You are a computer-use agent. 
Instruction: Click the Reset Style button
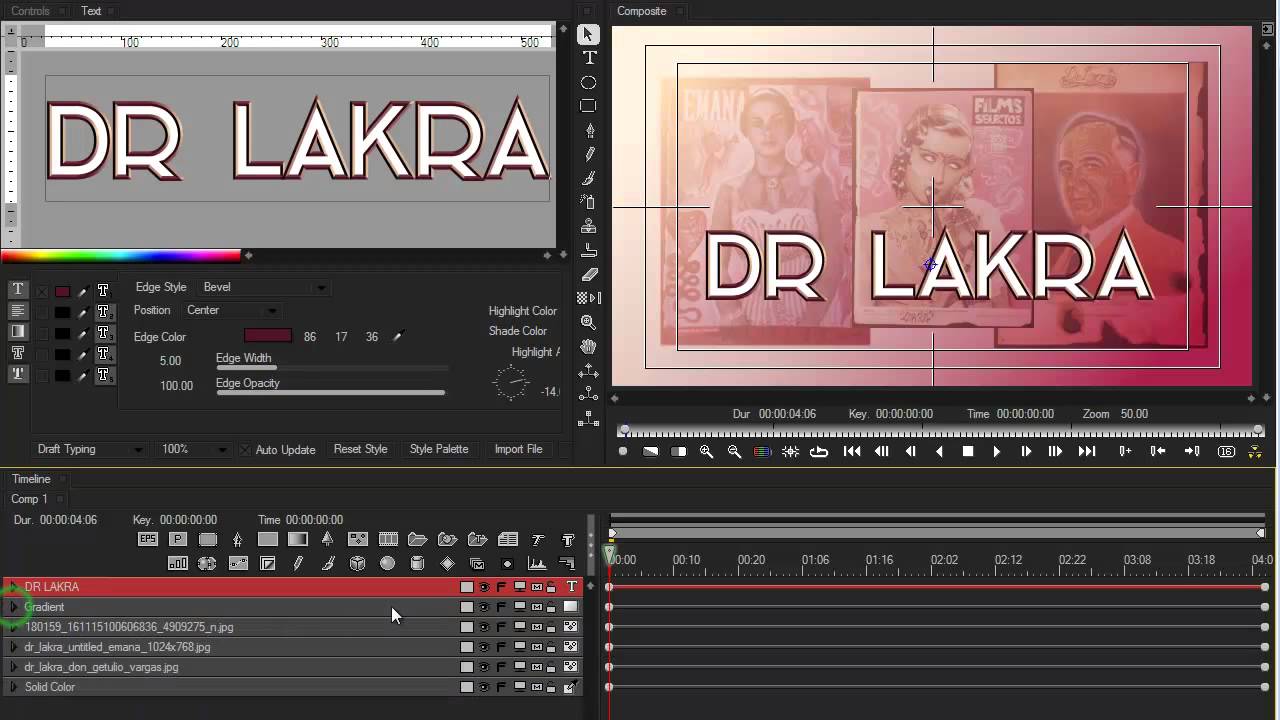360,449
